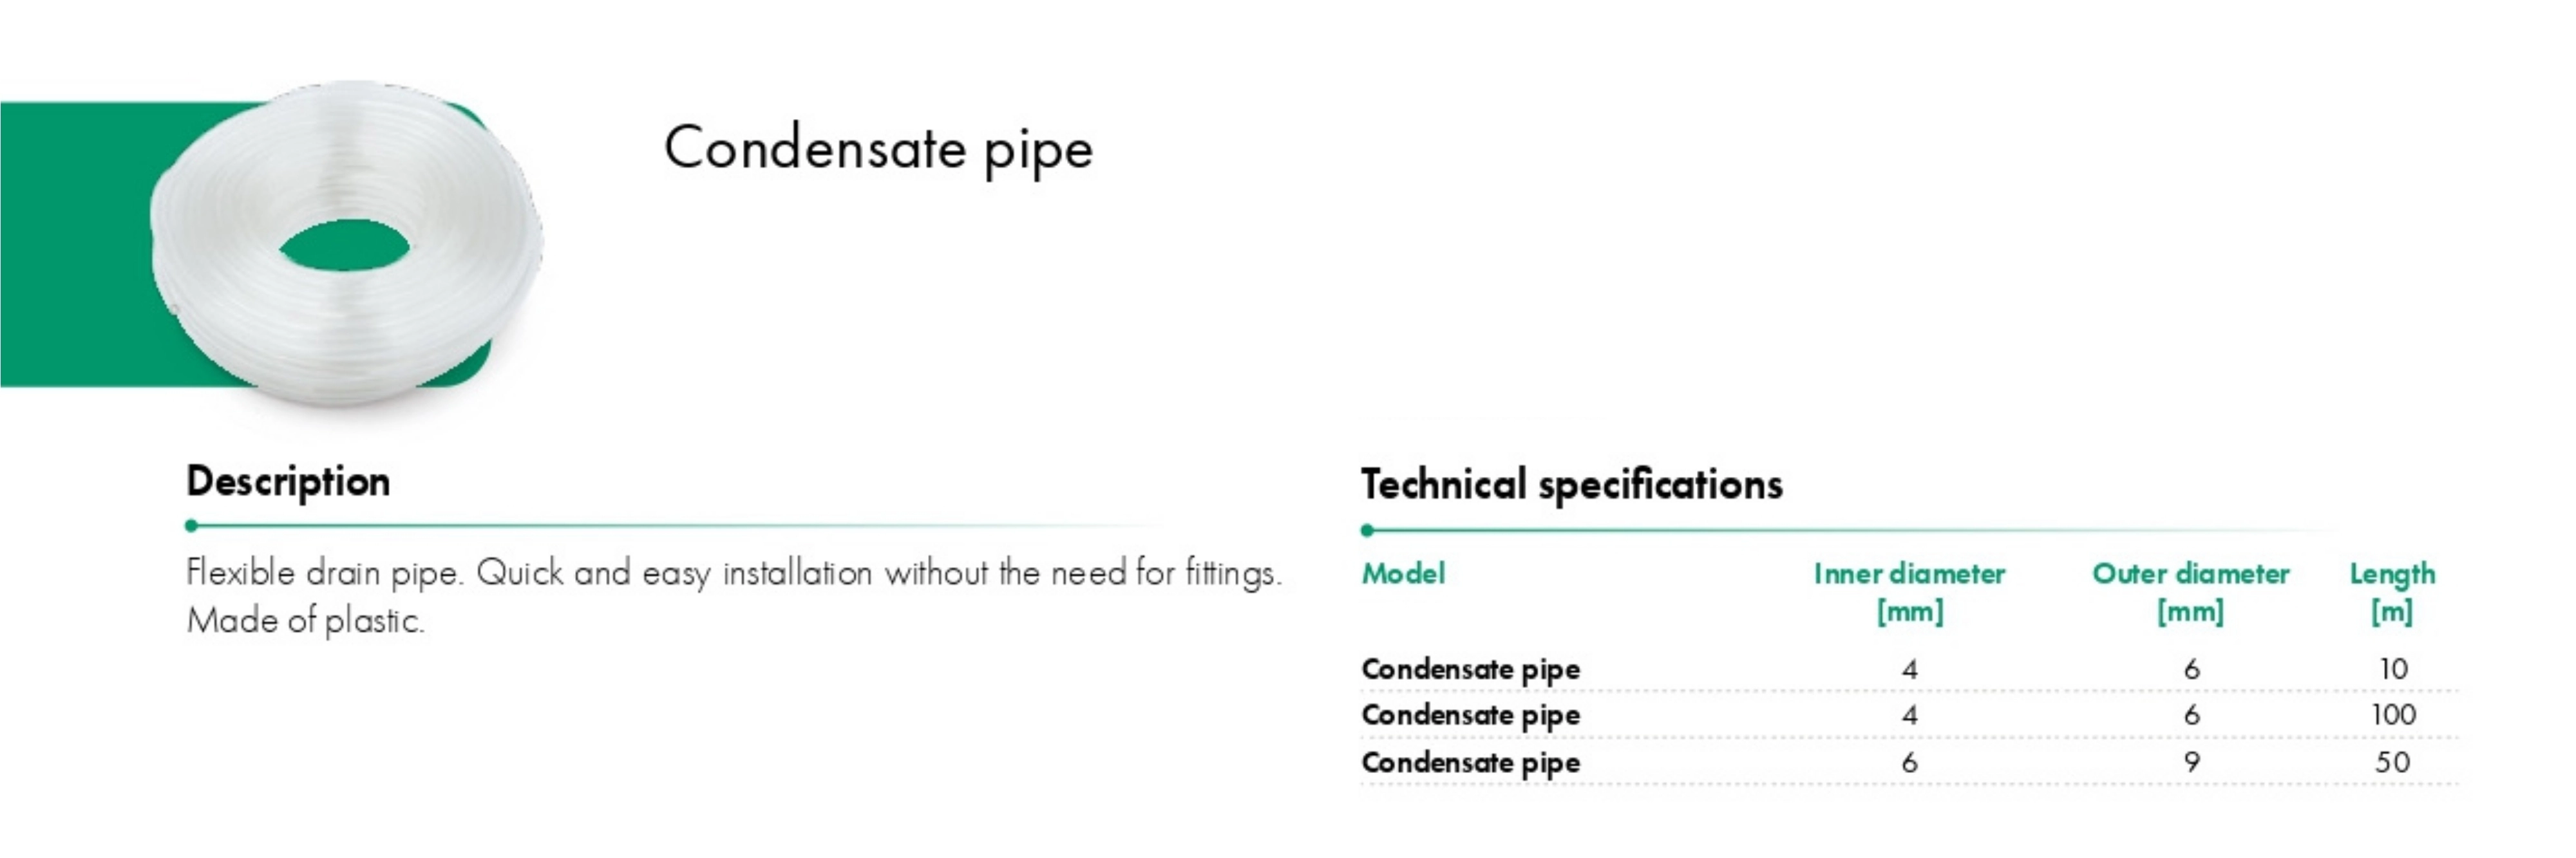2576x858 pixels.
Task: Click the outer diameter value 9
Action: (2191, 762)
